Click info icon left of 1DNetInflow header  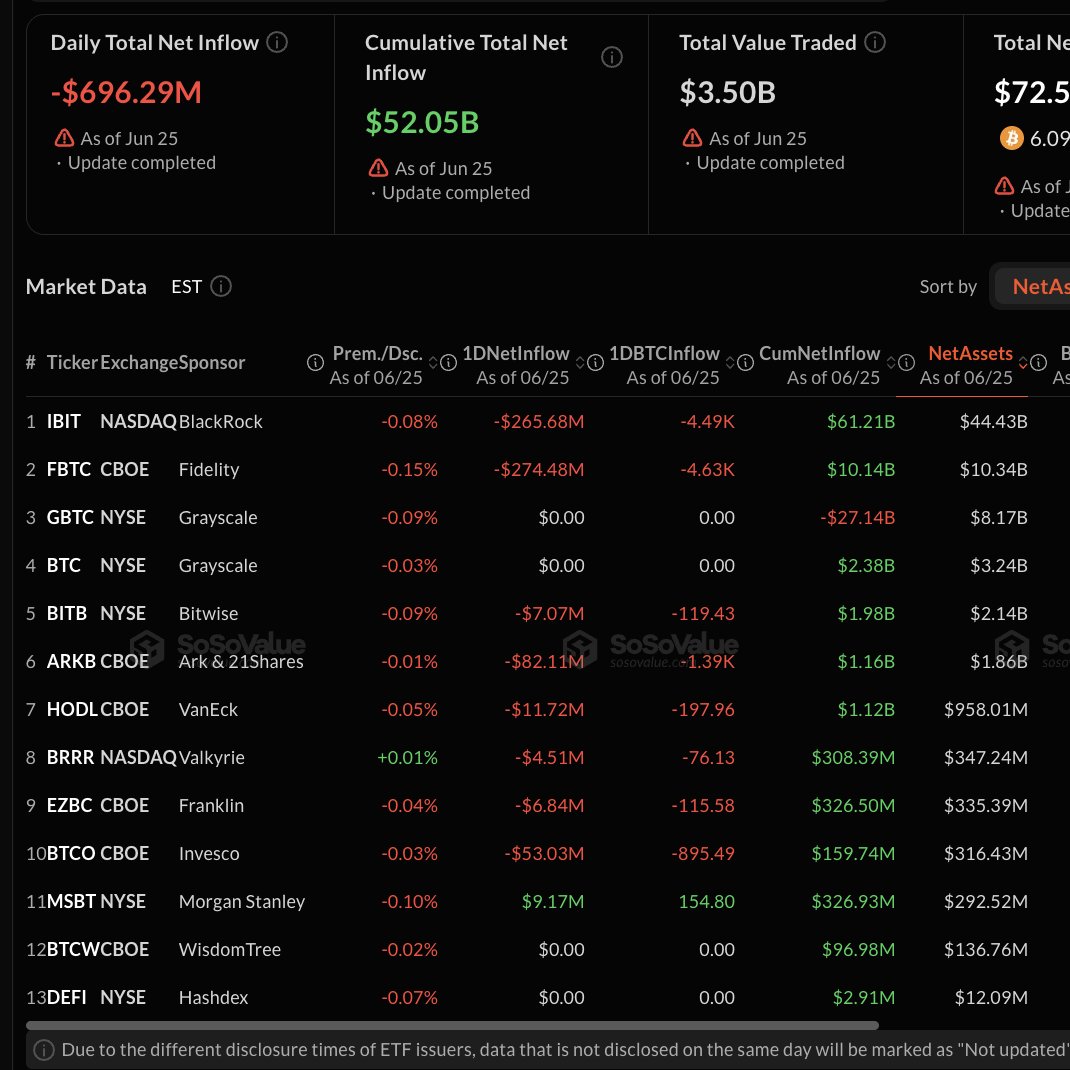[x=448, y=362]
